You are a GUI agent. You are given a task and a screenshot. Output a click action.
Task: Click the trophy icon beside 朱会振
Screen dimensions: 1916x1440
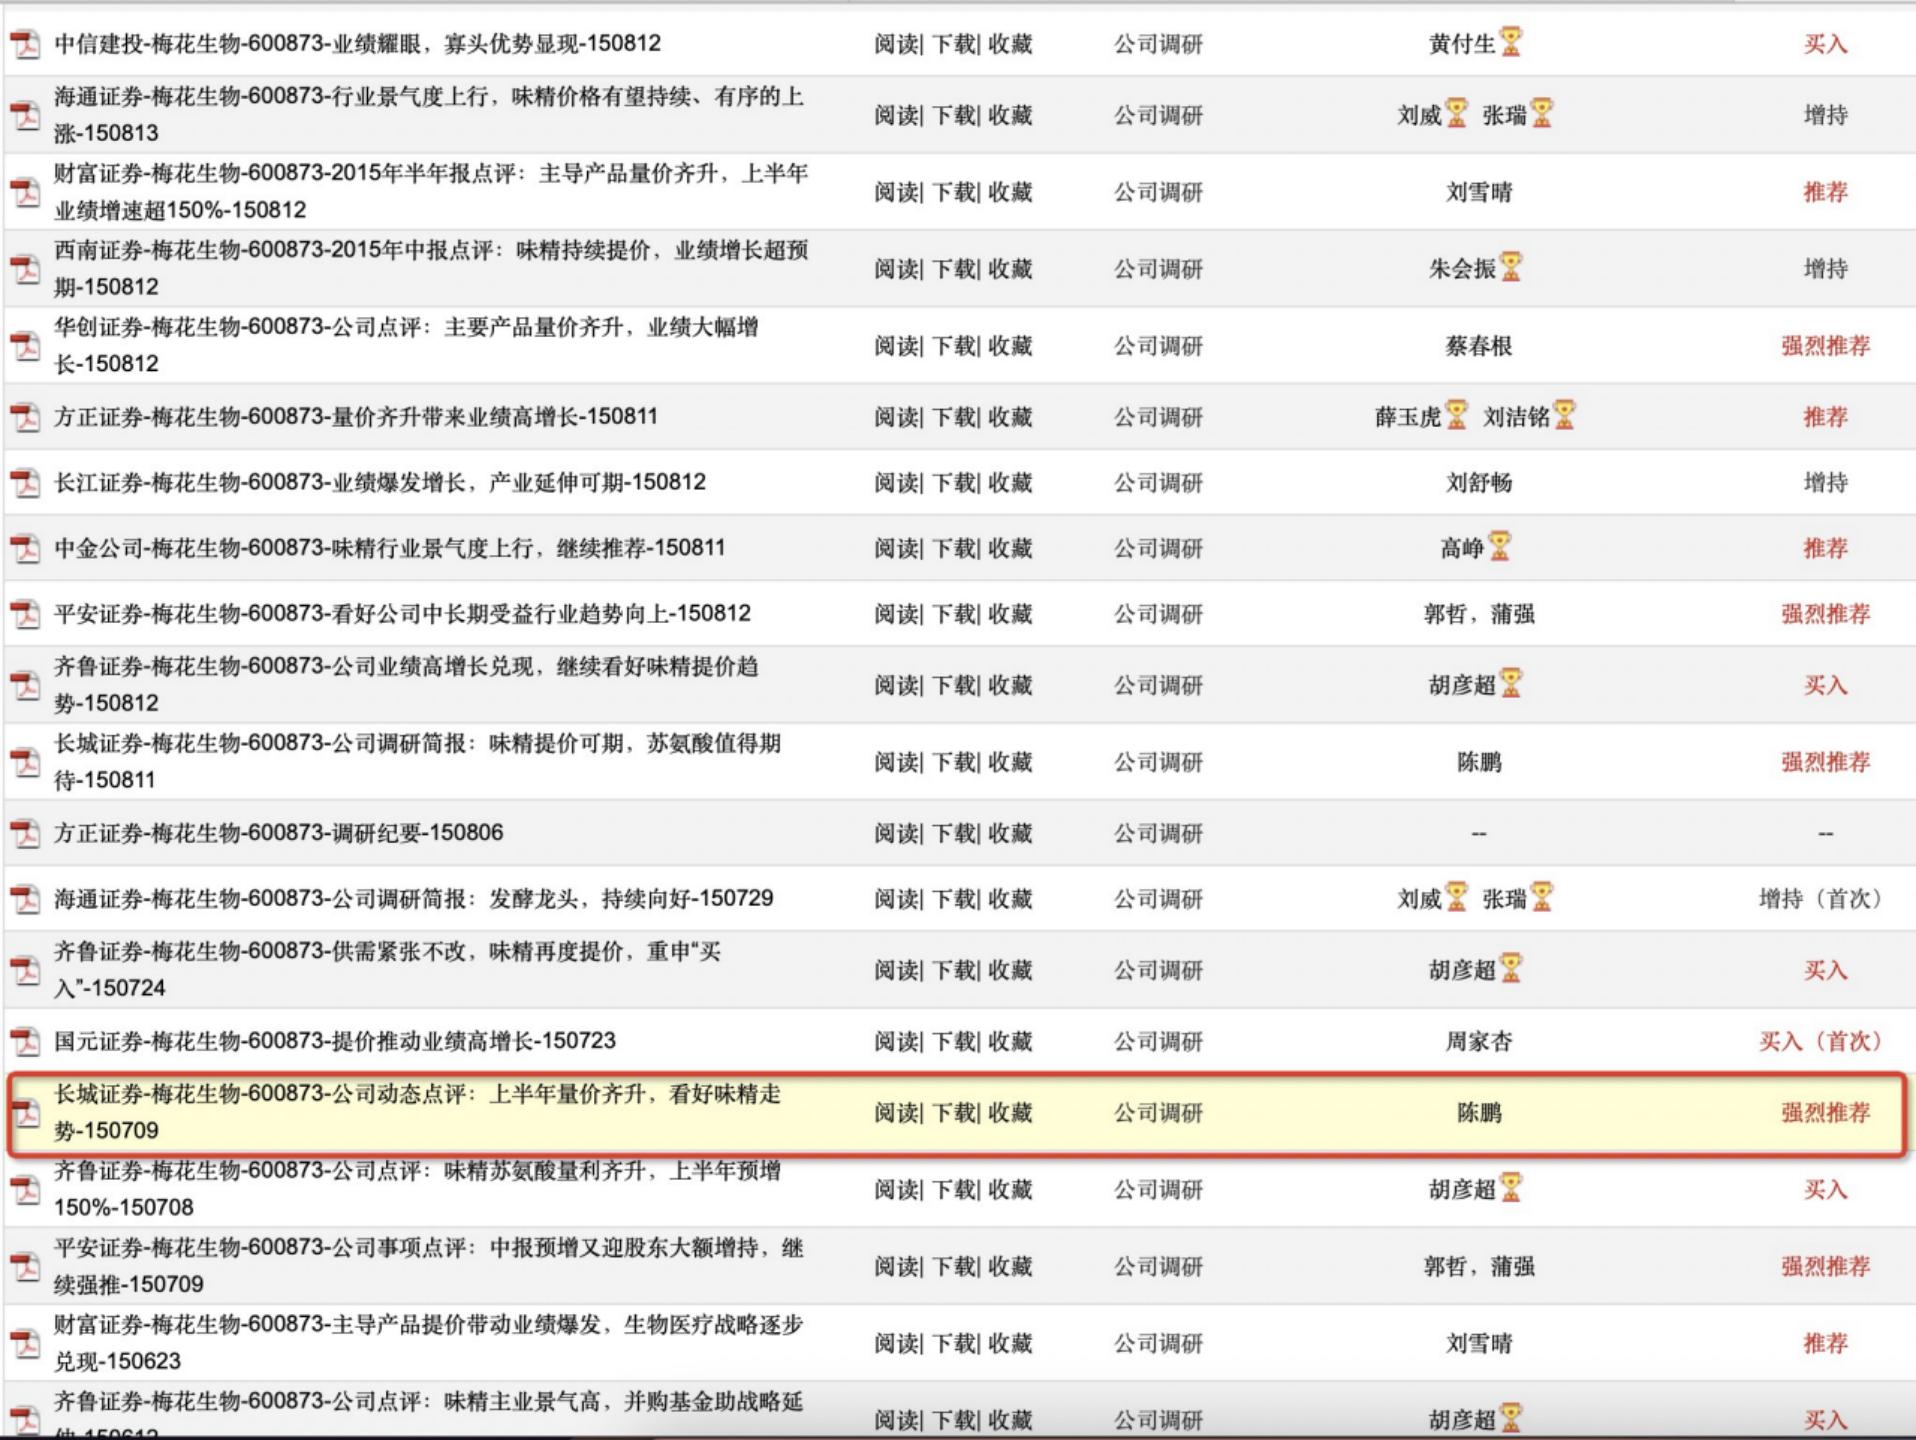click(x=1511, y=267)
